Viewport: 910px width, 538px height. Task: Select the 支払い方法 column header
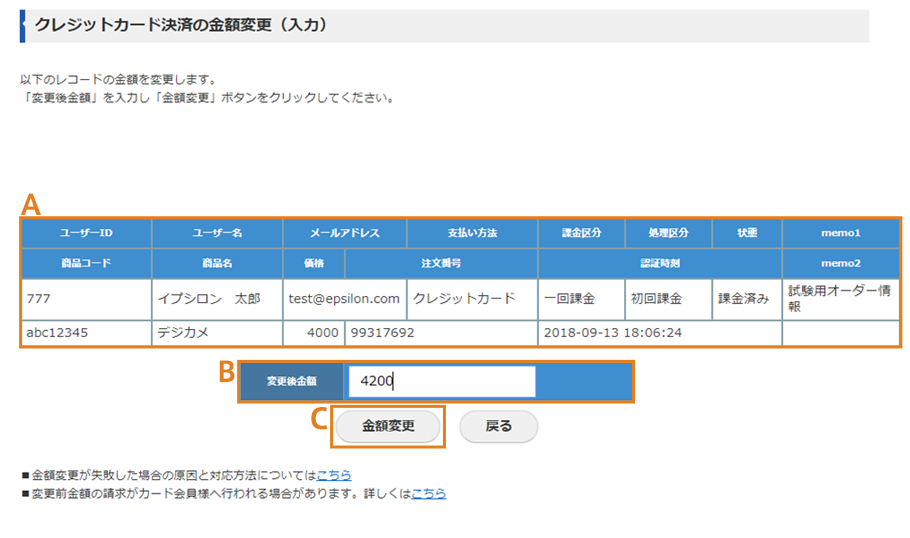point(472,233)
